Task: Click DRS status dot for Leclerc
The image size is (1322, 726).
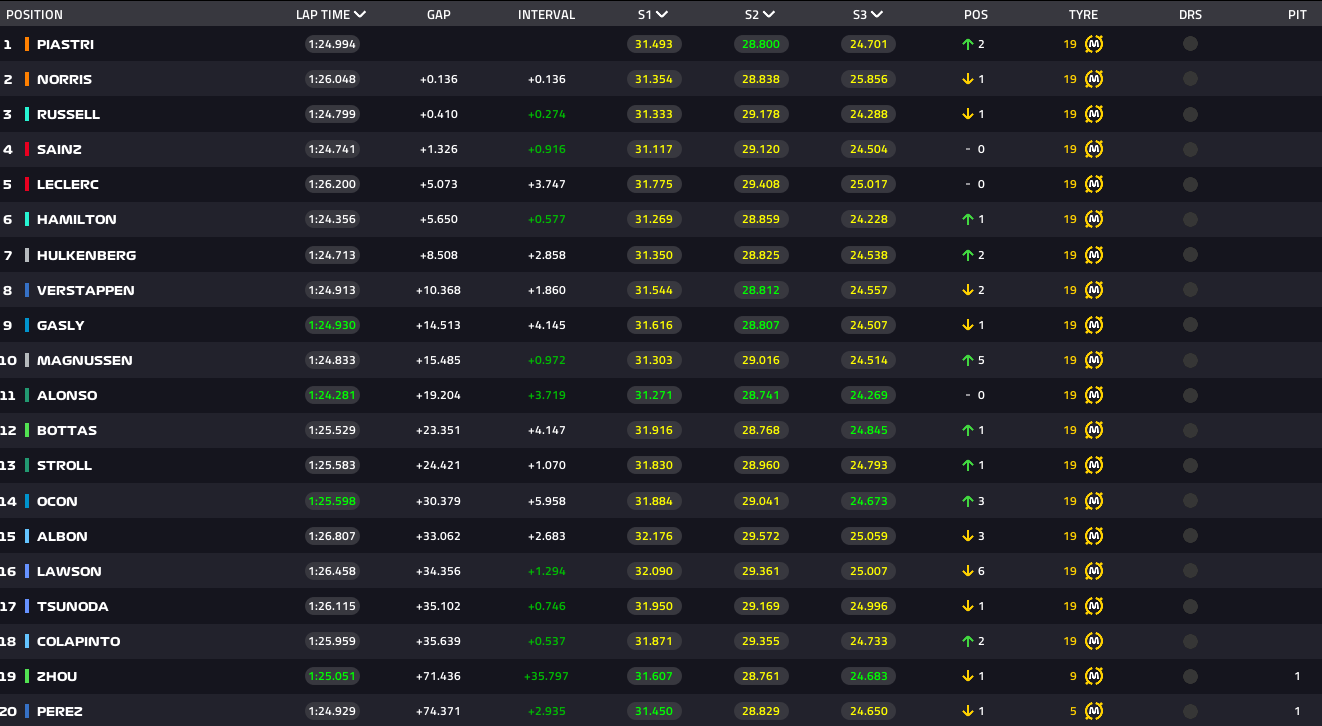Action: click(x=1190, y=184)
